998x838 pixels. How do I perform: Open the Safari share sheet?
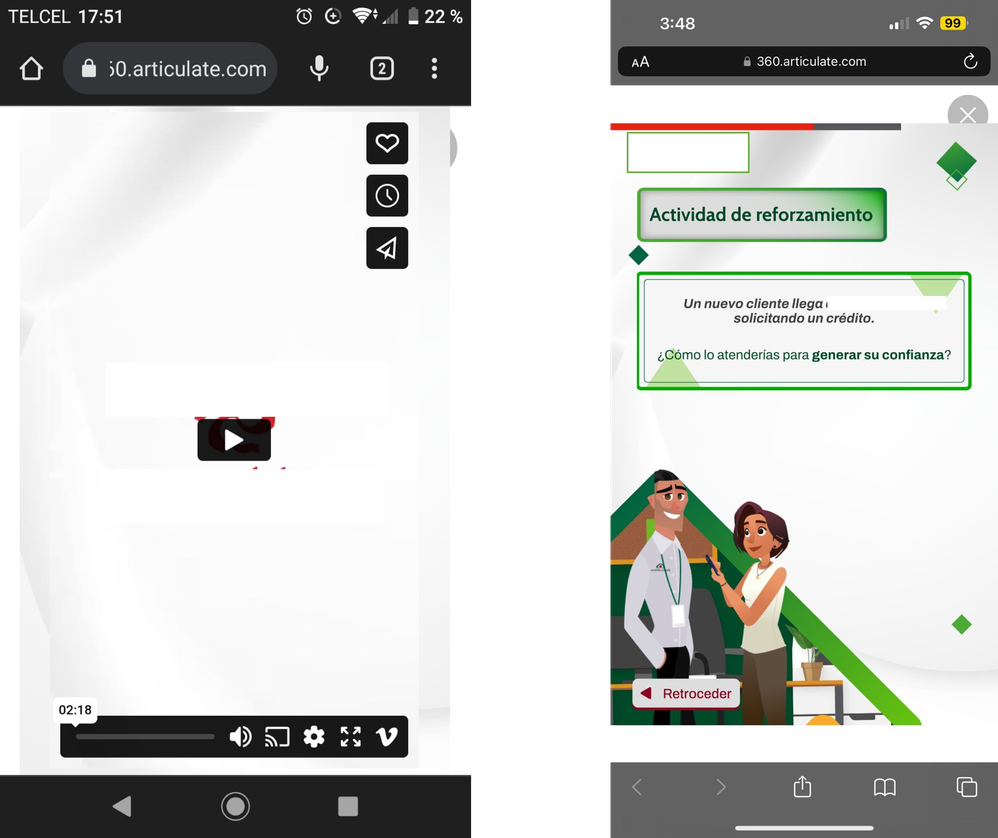(803, 786)
